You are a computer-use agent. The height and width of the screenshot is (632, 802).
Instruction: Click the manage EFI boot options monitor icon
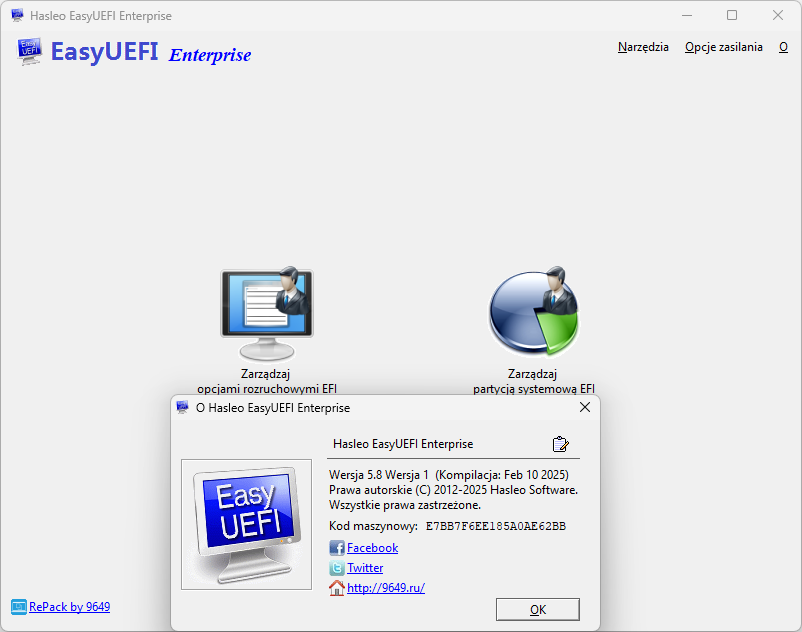[x=267, y=313]
